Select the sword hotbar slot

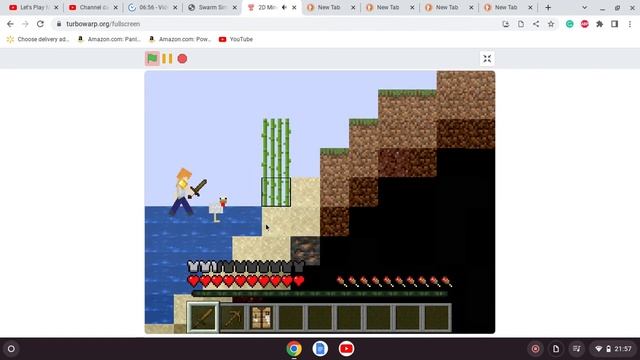203,317
